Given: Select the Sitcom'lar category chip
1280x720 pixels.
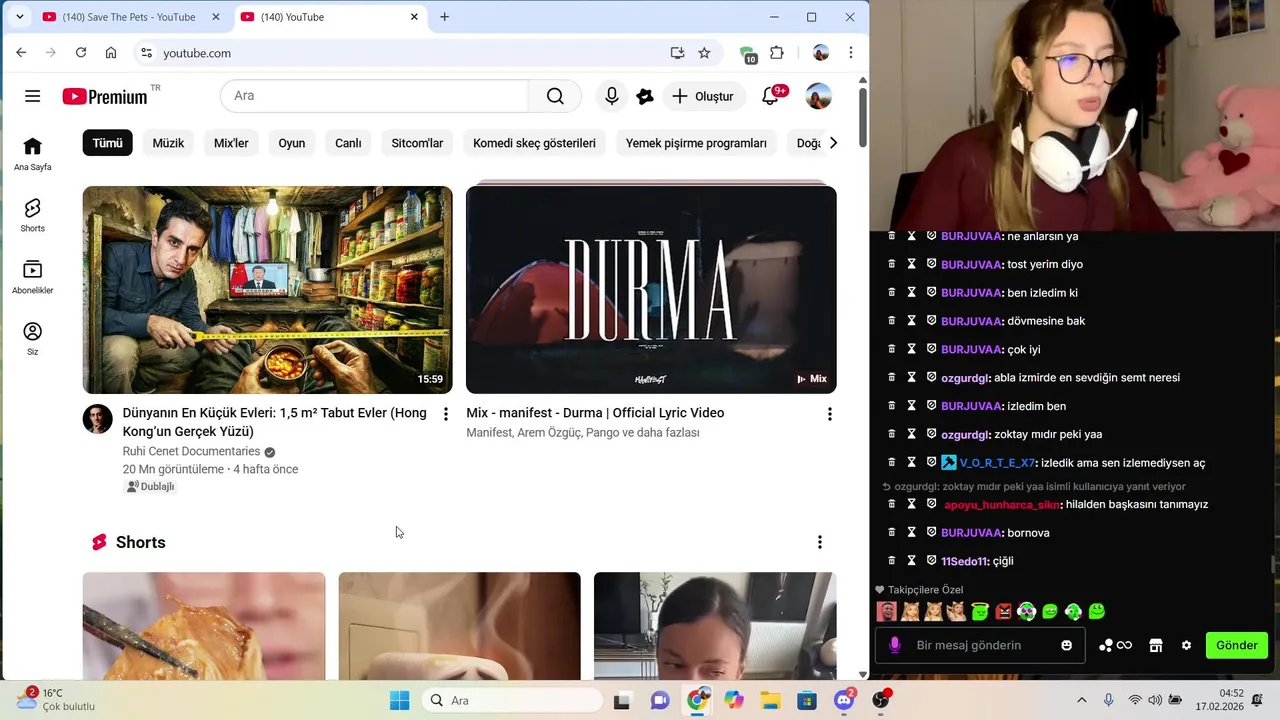Looking at the screenshot, I should pyautogui.click(x=417, y=143).
